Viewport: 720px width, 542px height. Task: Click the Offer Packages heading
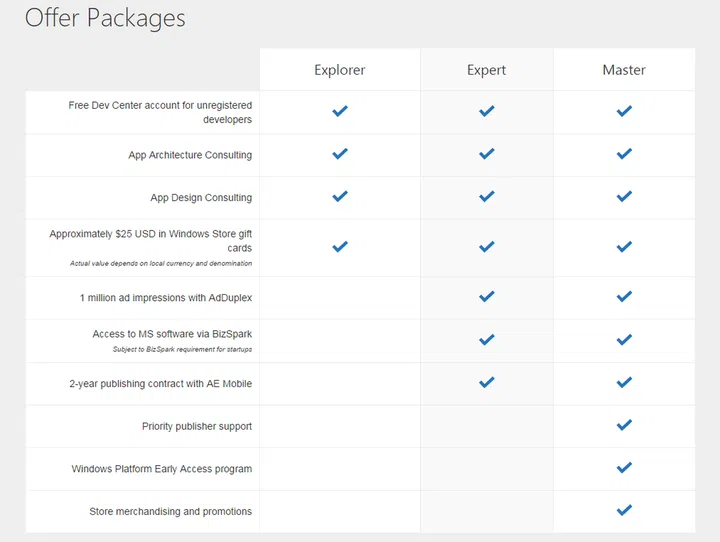105,18
